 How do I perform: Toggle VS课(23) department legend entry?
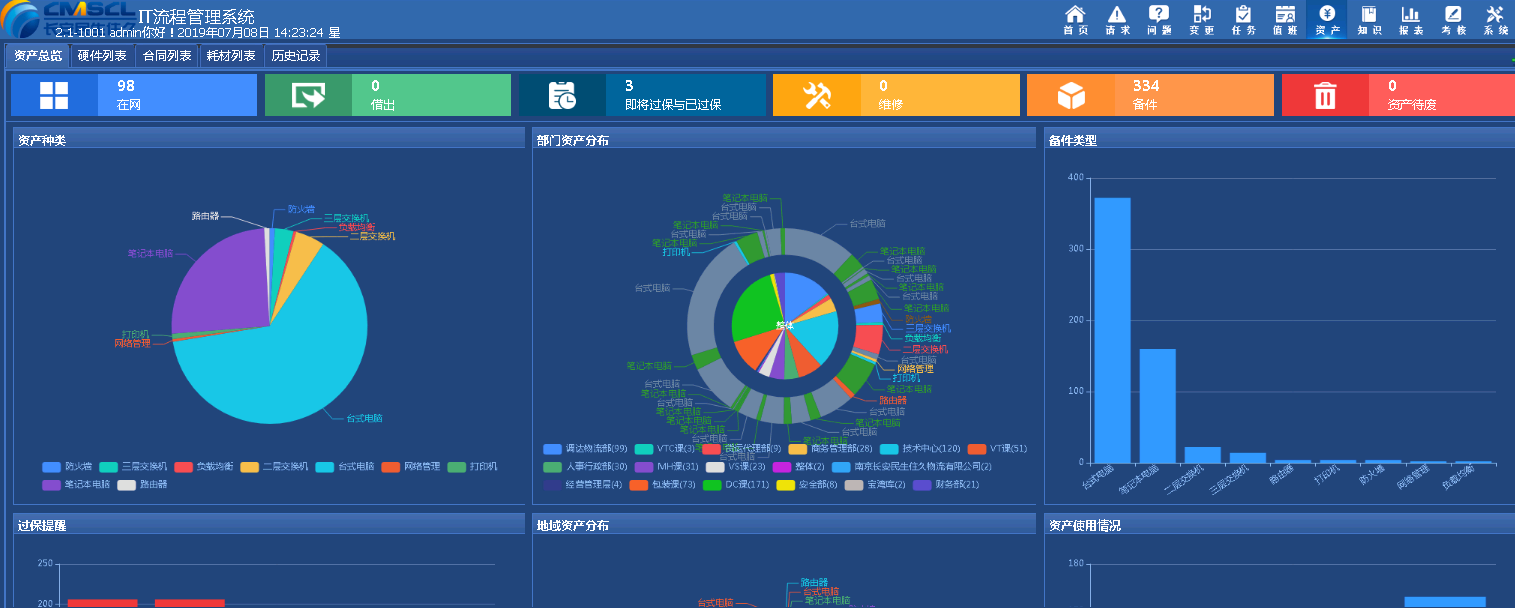(x=735, y=467)
